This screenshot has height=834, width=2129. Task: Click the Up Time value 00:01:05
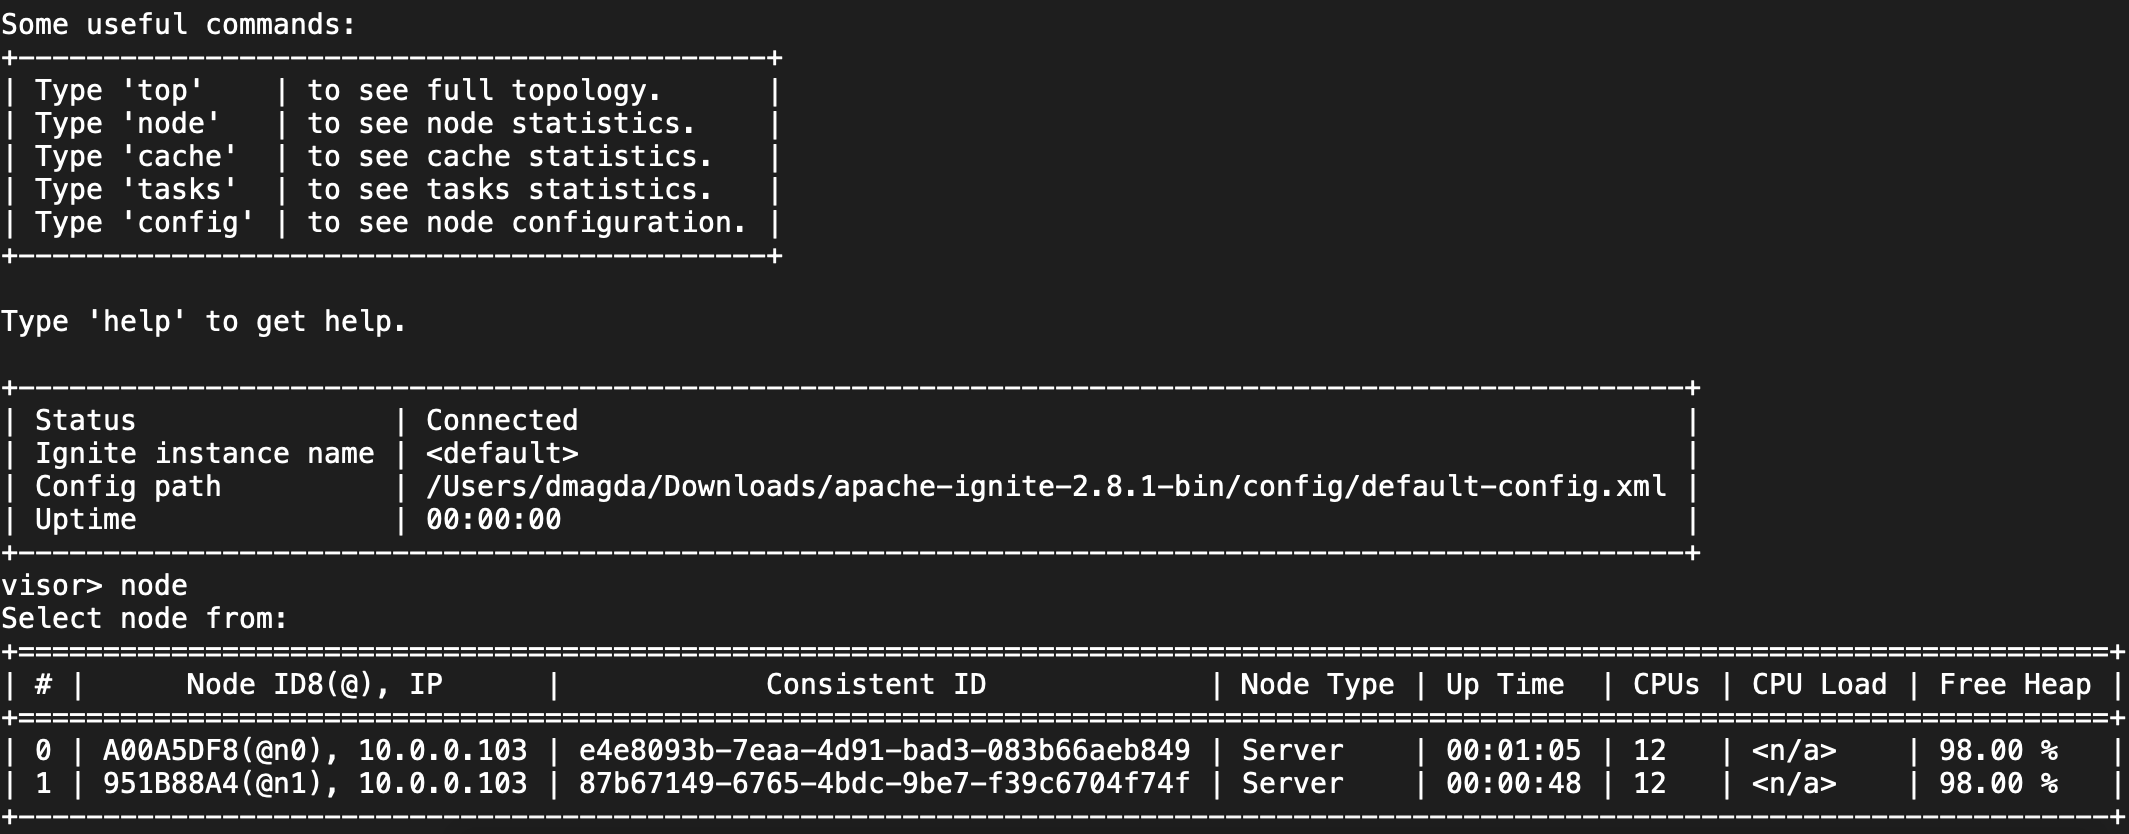tap(1513, 751)
